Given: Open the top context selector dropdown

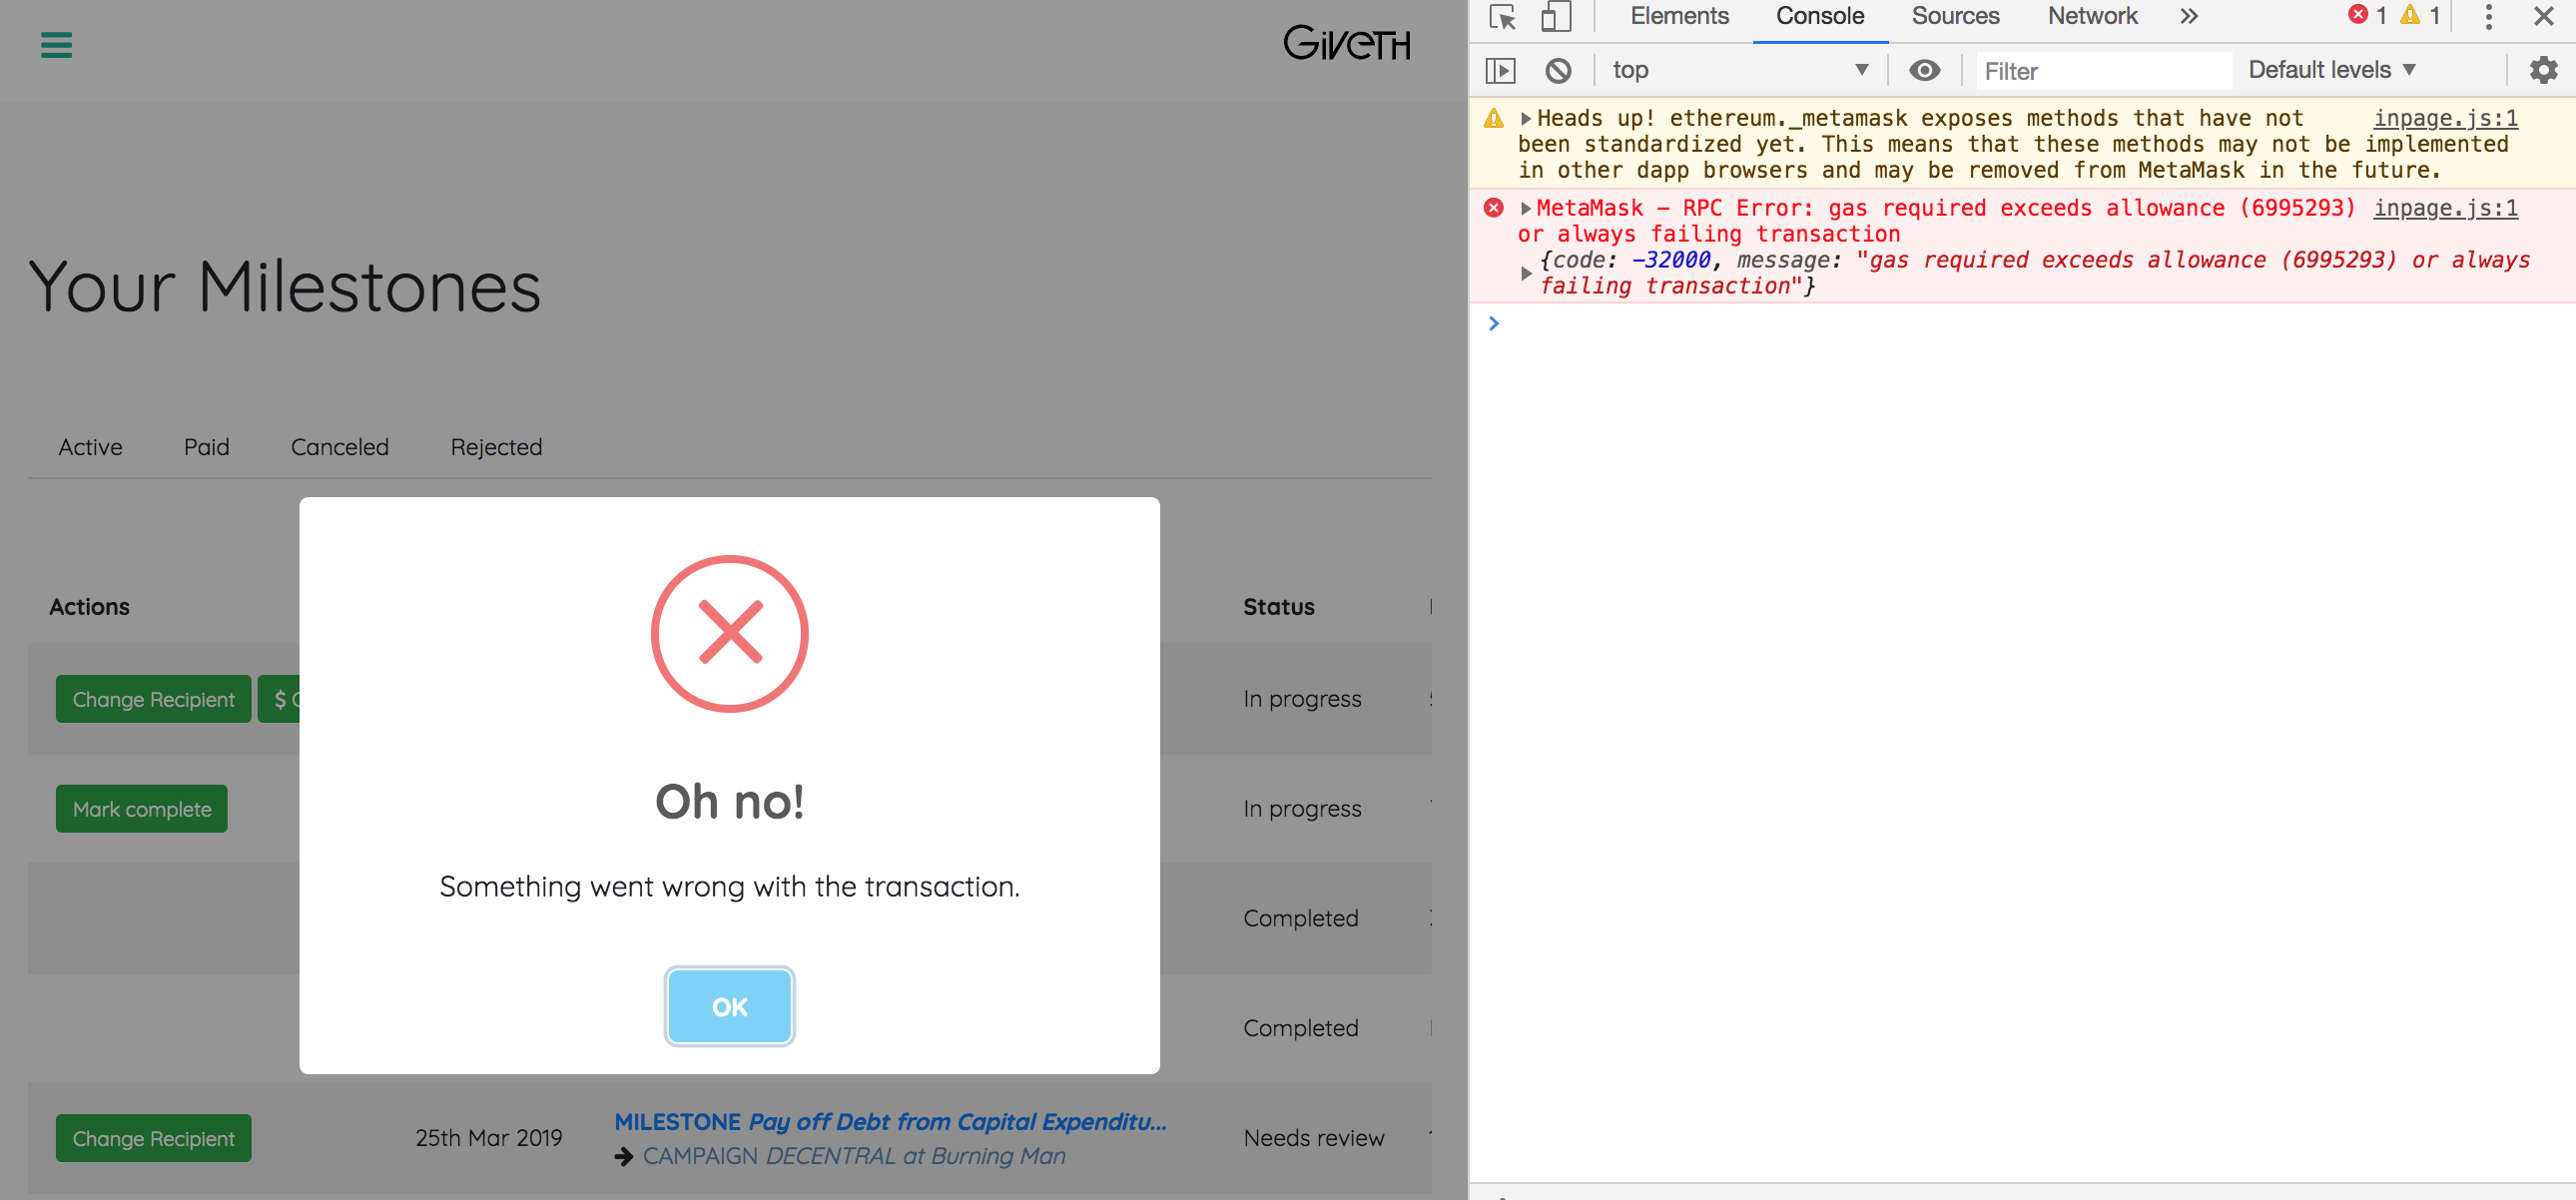Looking at the screenshot, I should [x=1740, y=70].
